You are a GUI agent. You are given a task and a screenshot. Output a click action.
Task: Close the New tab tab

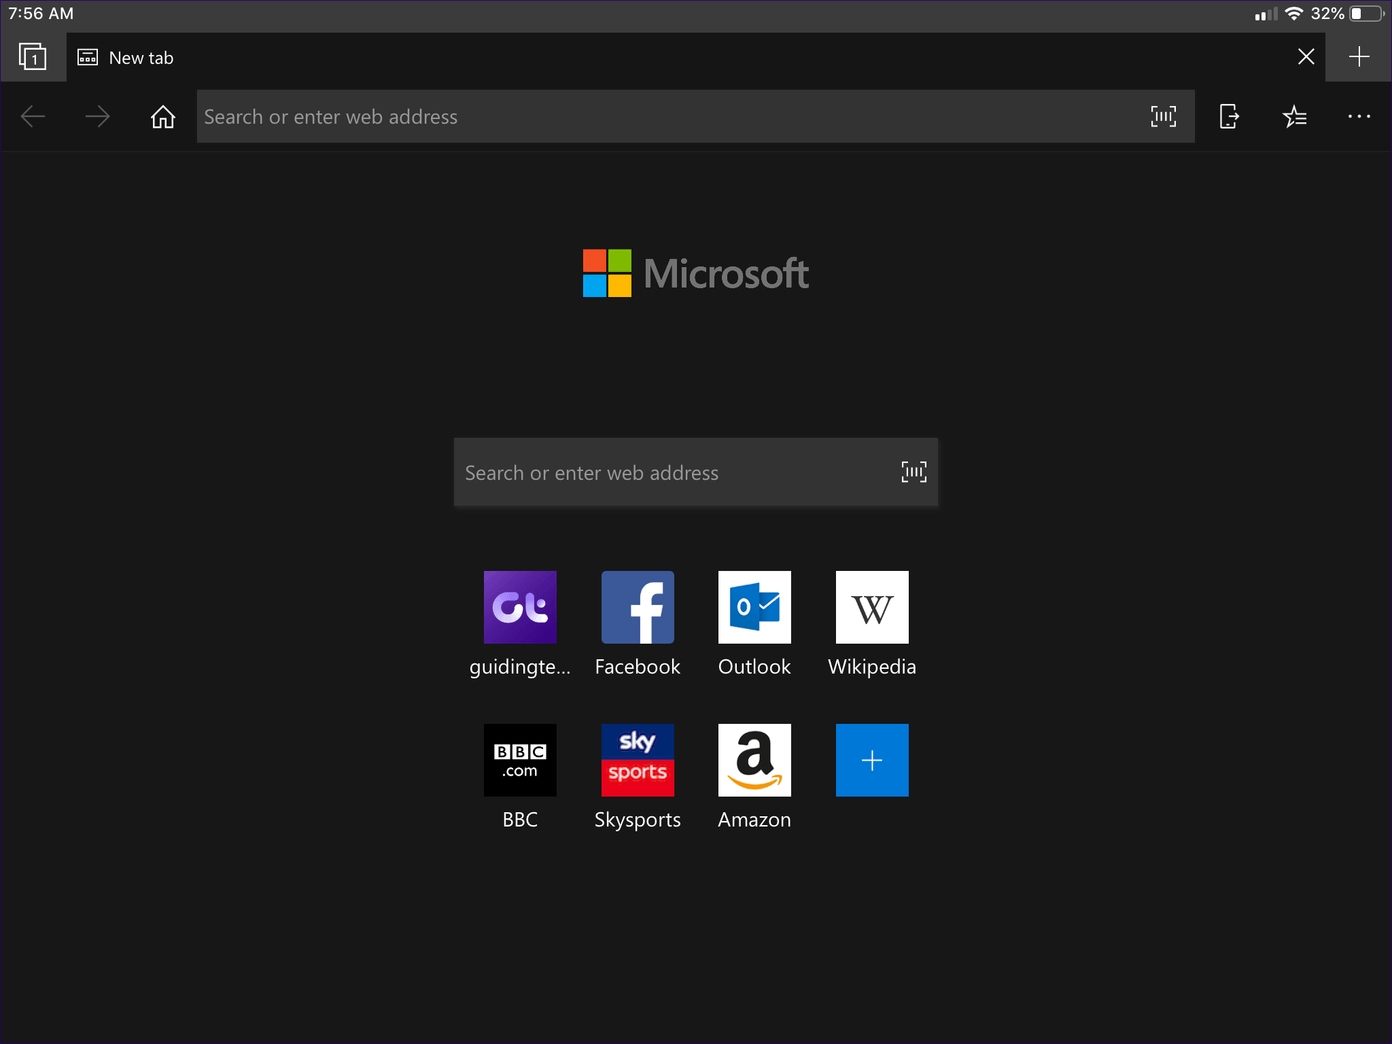click(1306, 57)
